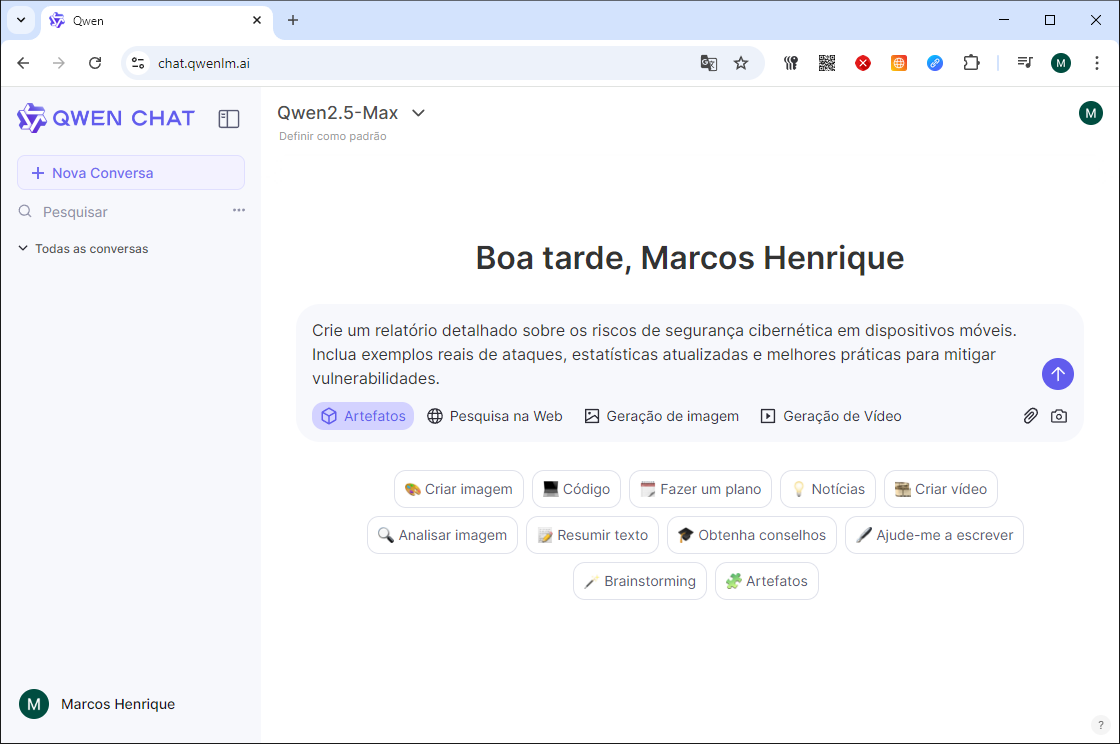
Task: Enable Pesquisa na Web mode
Action: tap(494, 416)
